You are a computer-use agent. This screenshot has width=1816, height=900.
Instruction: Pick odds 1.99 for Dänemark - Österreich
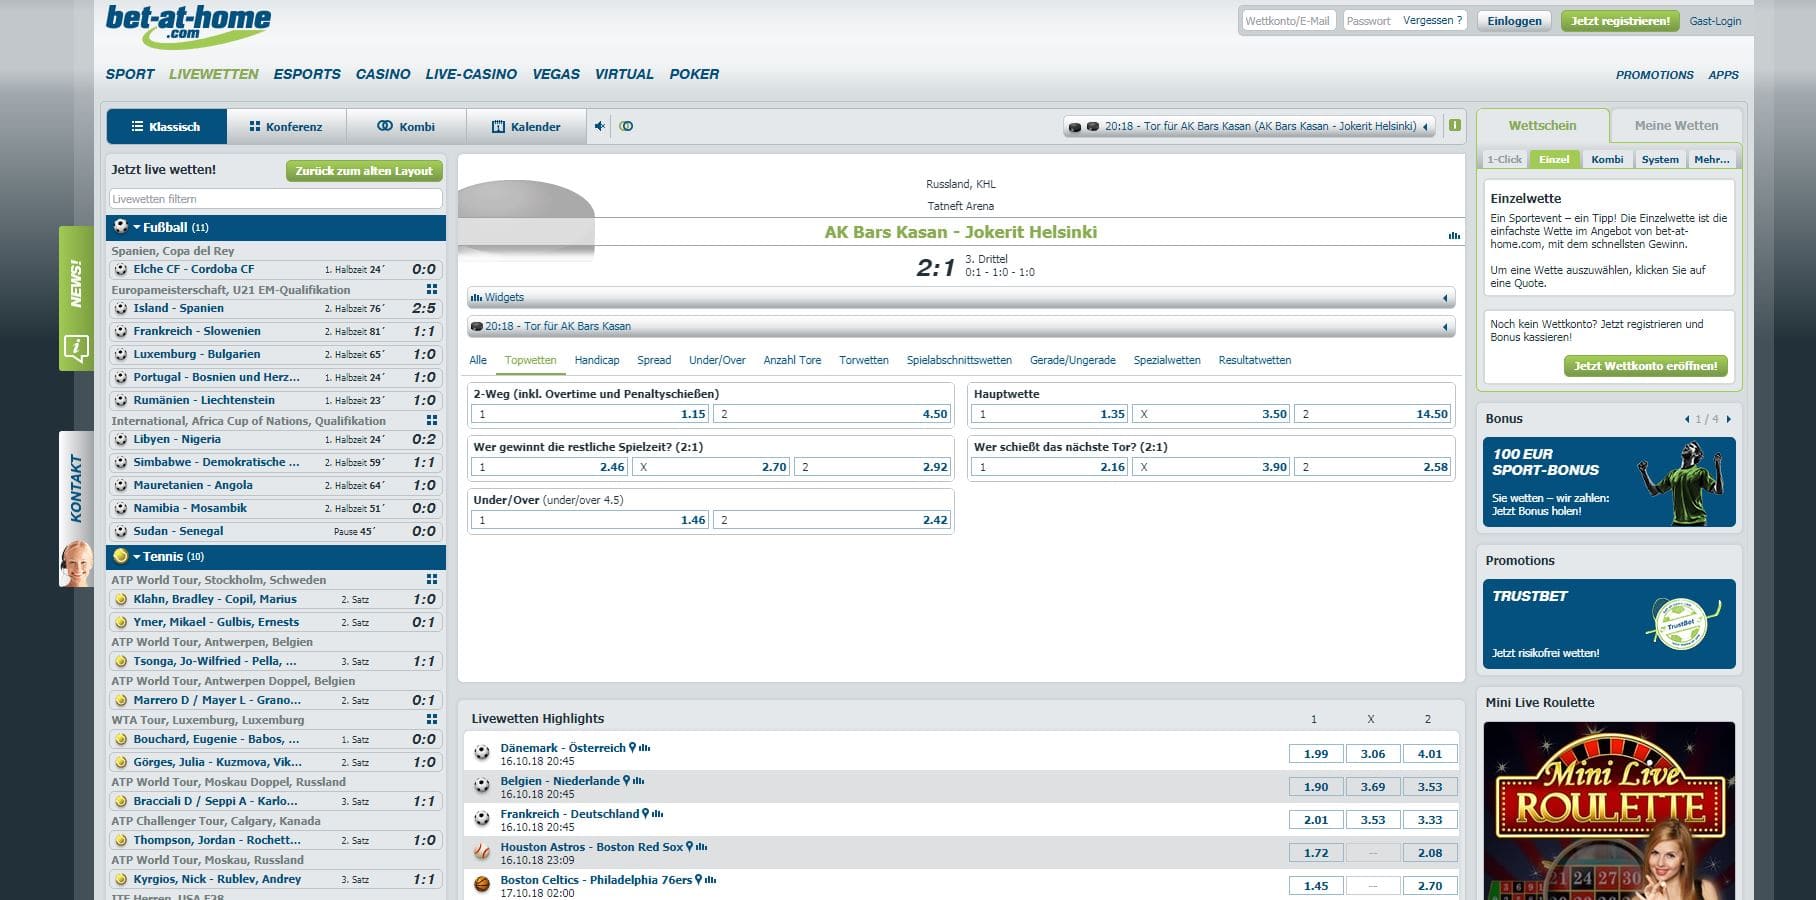click(1316, 754)
